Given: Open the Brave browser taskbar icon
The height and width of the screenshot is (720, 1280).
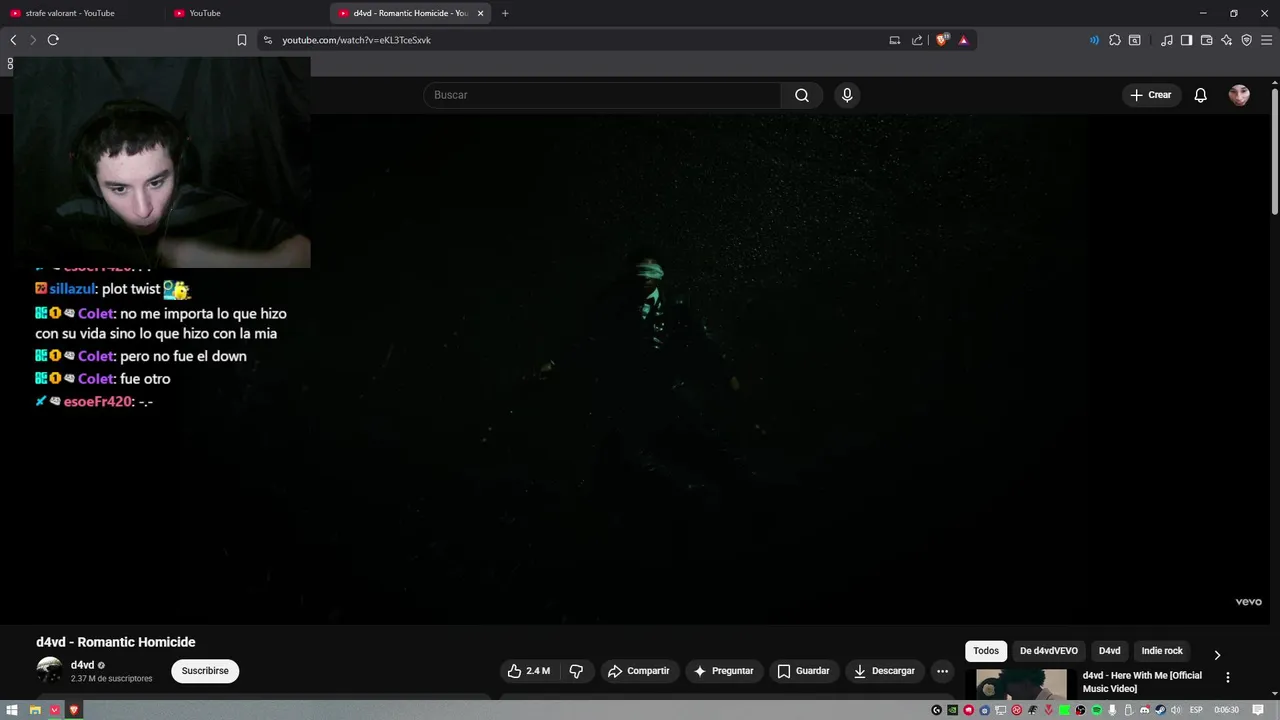Looking at the screenshot, I should [73, 710].
